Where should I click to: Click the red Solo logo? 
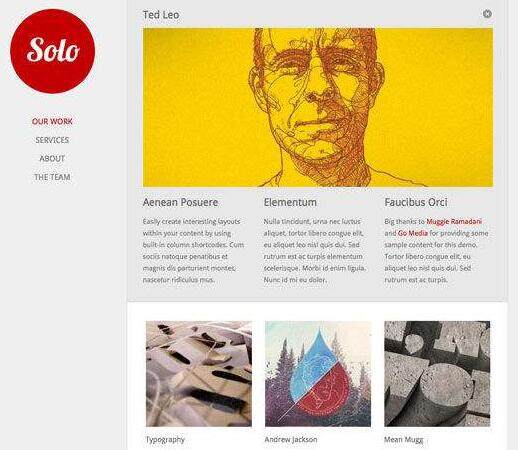(53, 51)
